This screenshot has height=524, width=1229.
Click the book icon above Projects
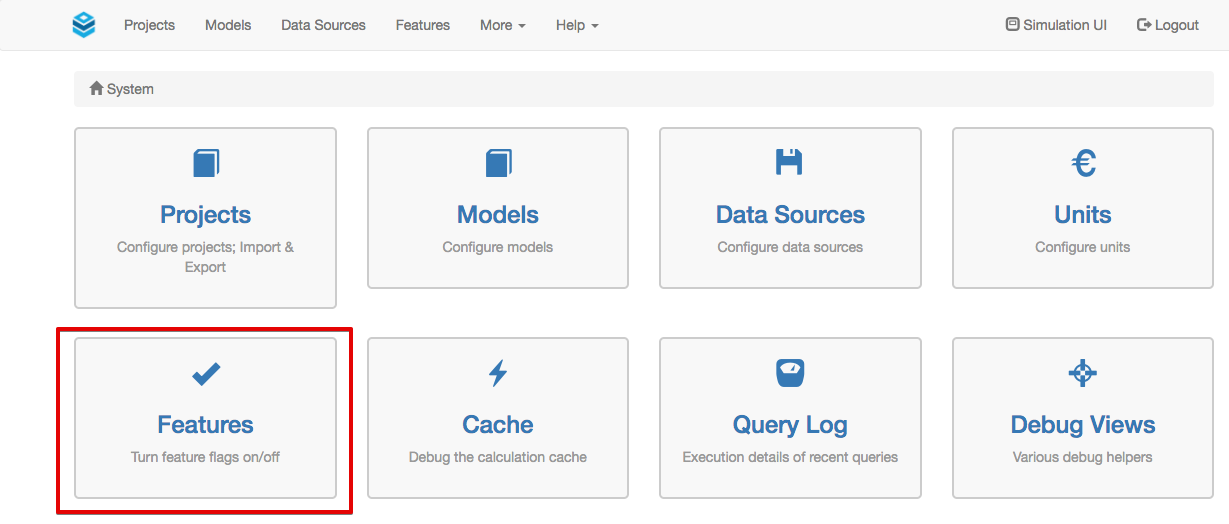coord(206,163)
